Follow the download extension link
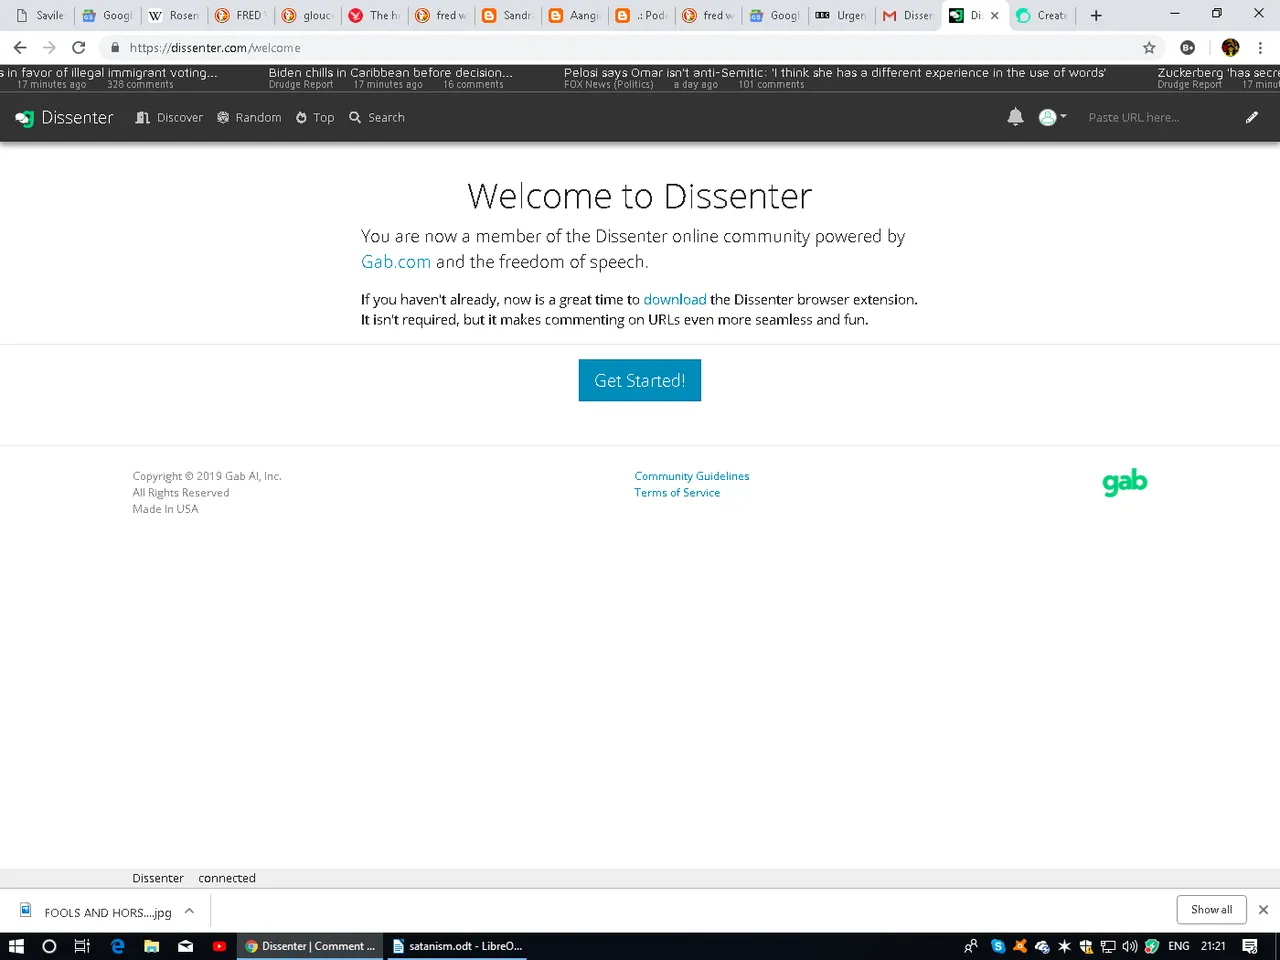 (x=675, y=300)
